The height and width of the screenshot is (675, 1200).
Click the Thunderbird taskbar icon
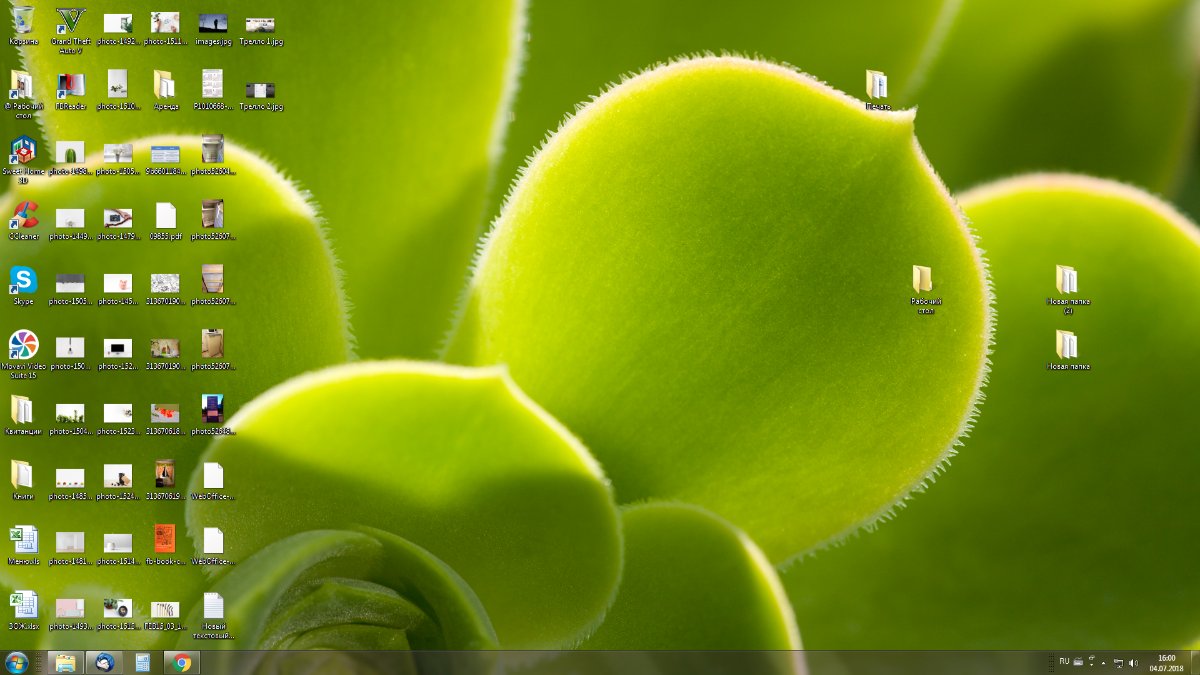coord(103,662)
